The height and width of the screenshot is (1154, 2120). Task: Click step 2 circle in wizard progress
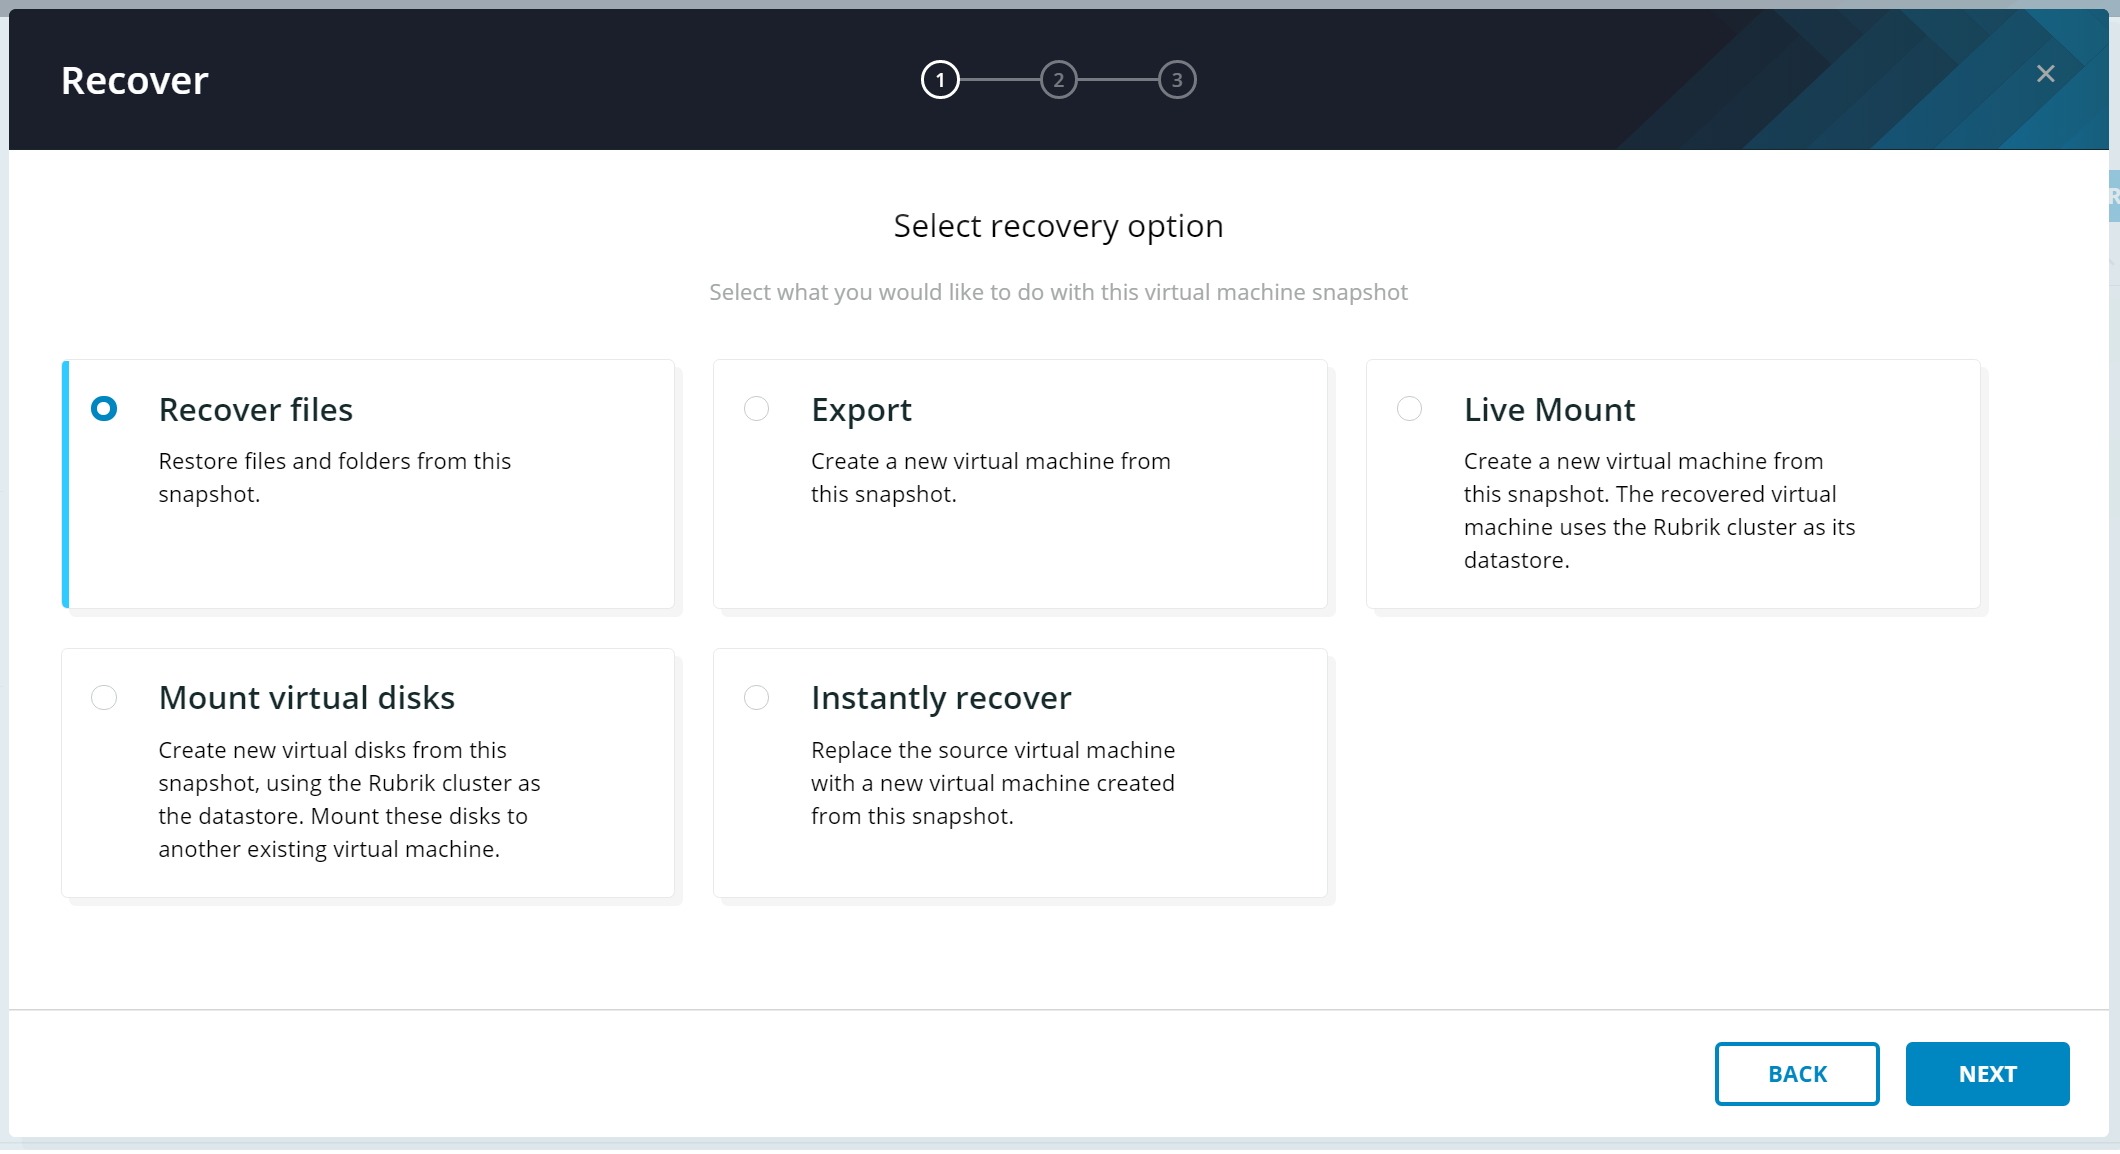pos(1058,80)
